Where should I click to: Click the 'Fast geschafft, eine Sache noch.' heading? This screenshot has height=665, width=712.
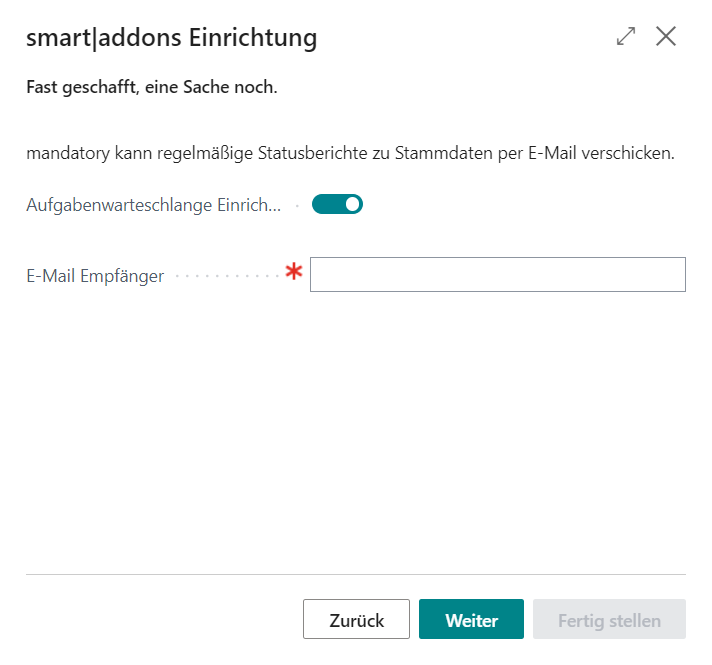(x=151, y=88)
